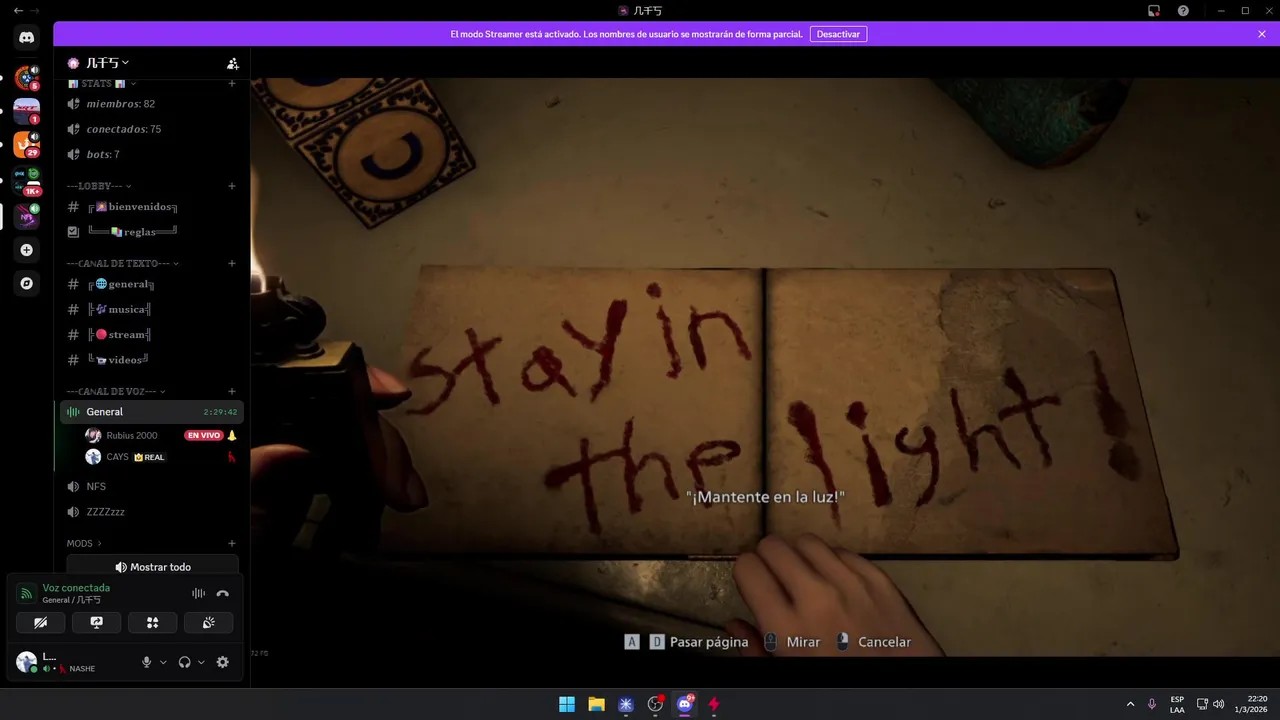Click the Add a Server plus icon
This screenshot has width=1280, height=720.
click(27, 250)
